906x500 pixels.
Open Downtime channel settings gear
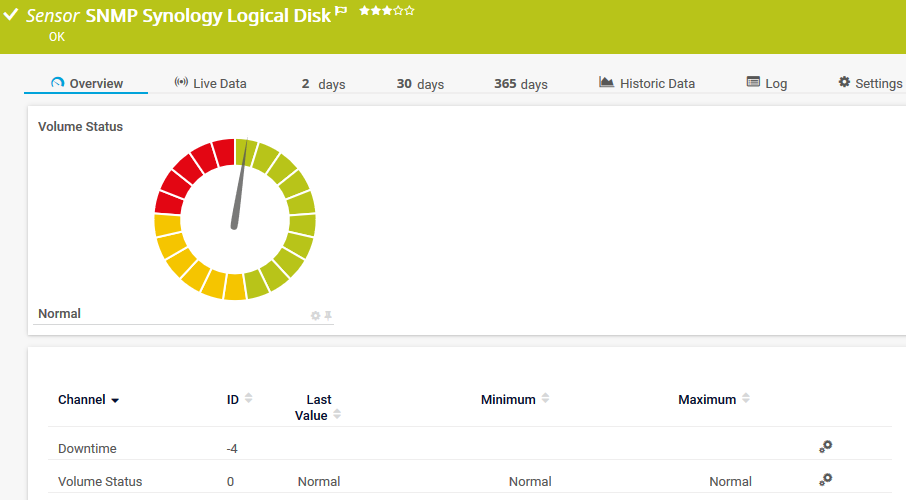[x=825, y=447]
